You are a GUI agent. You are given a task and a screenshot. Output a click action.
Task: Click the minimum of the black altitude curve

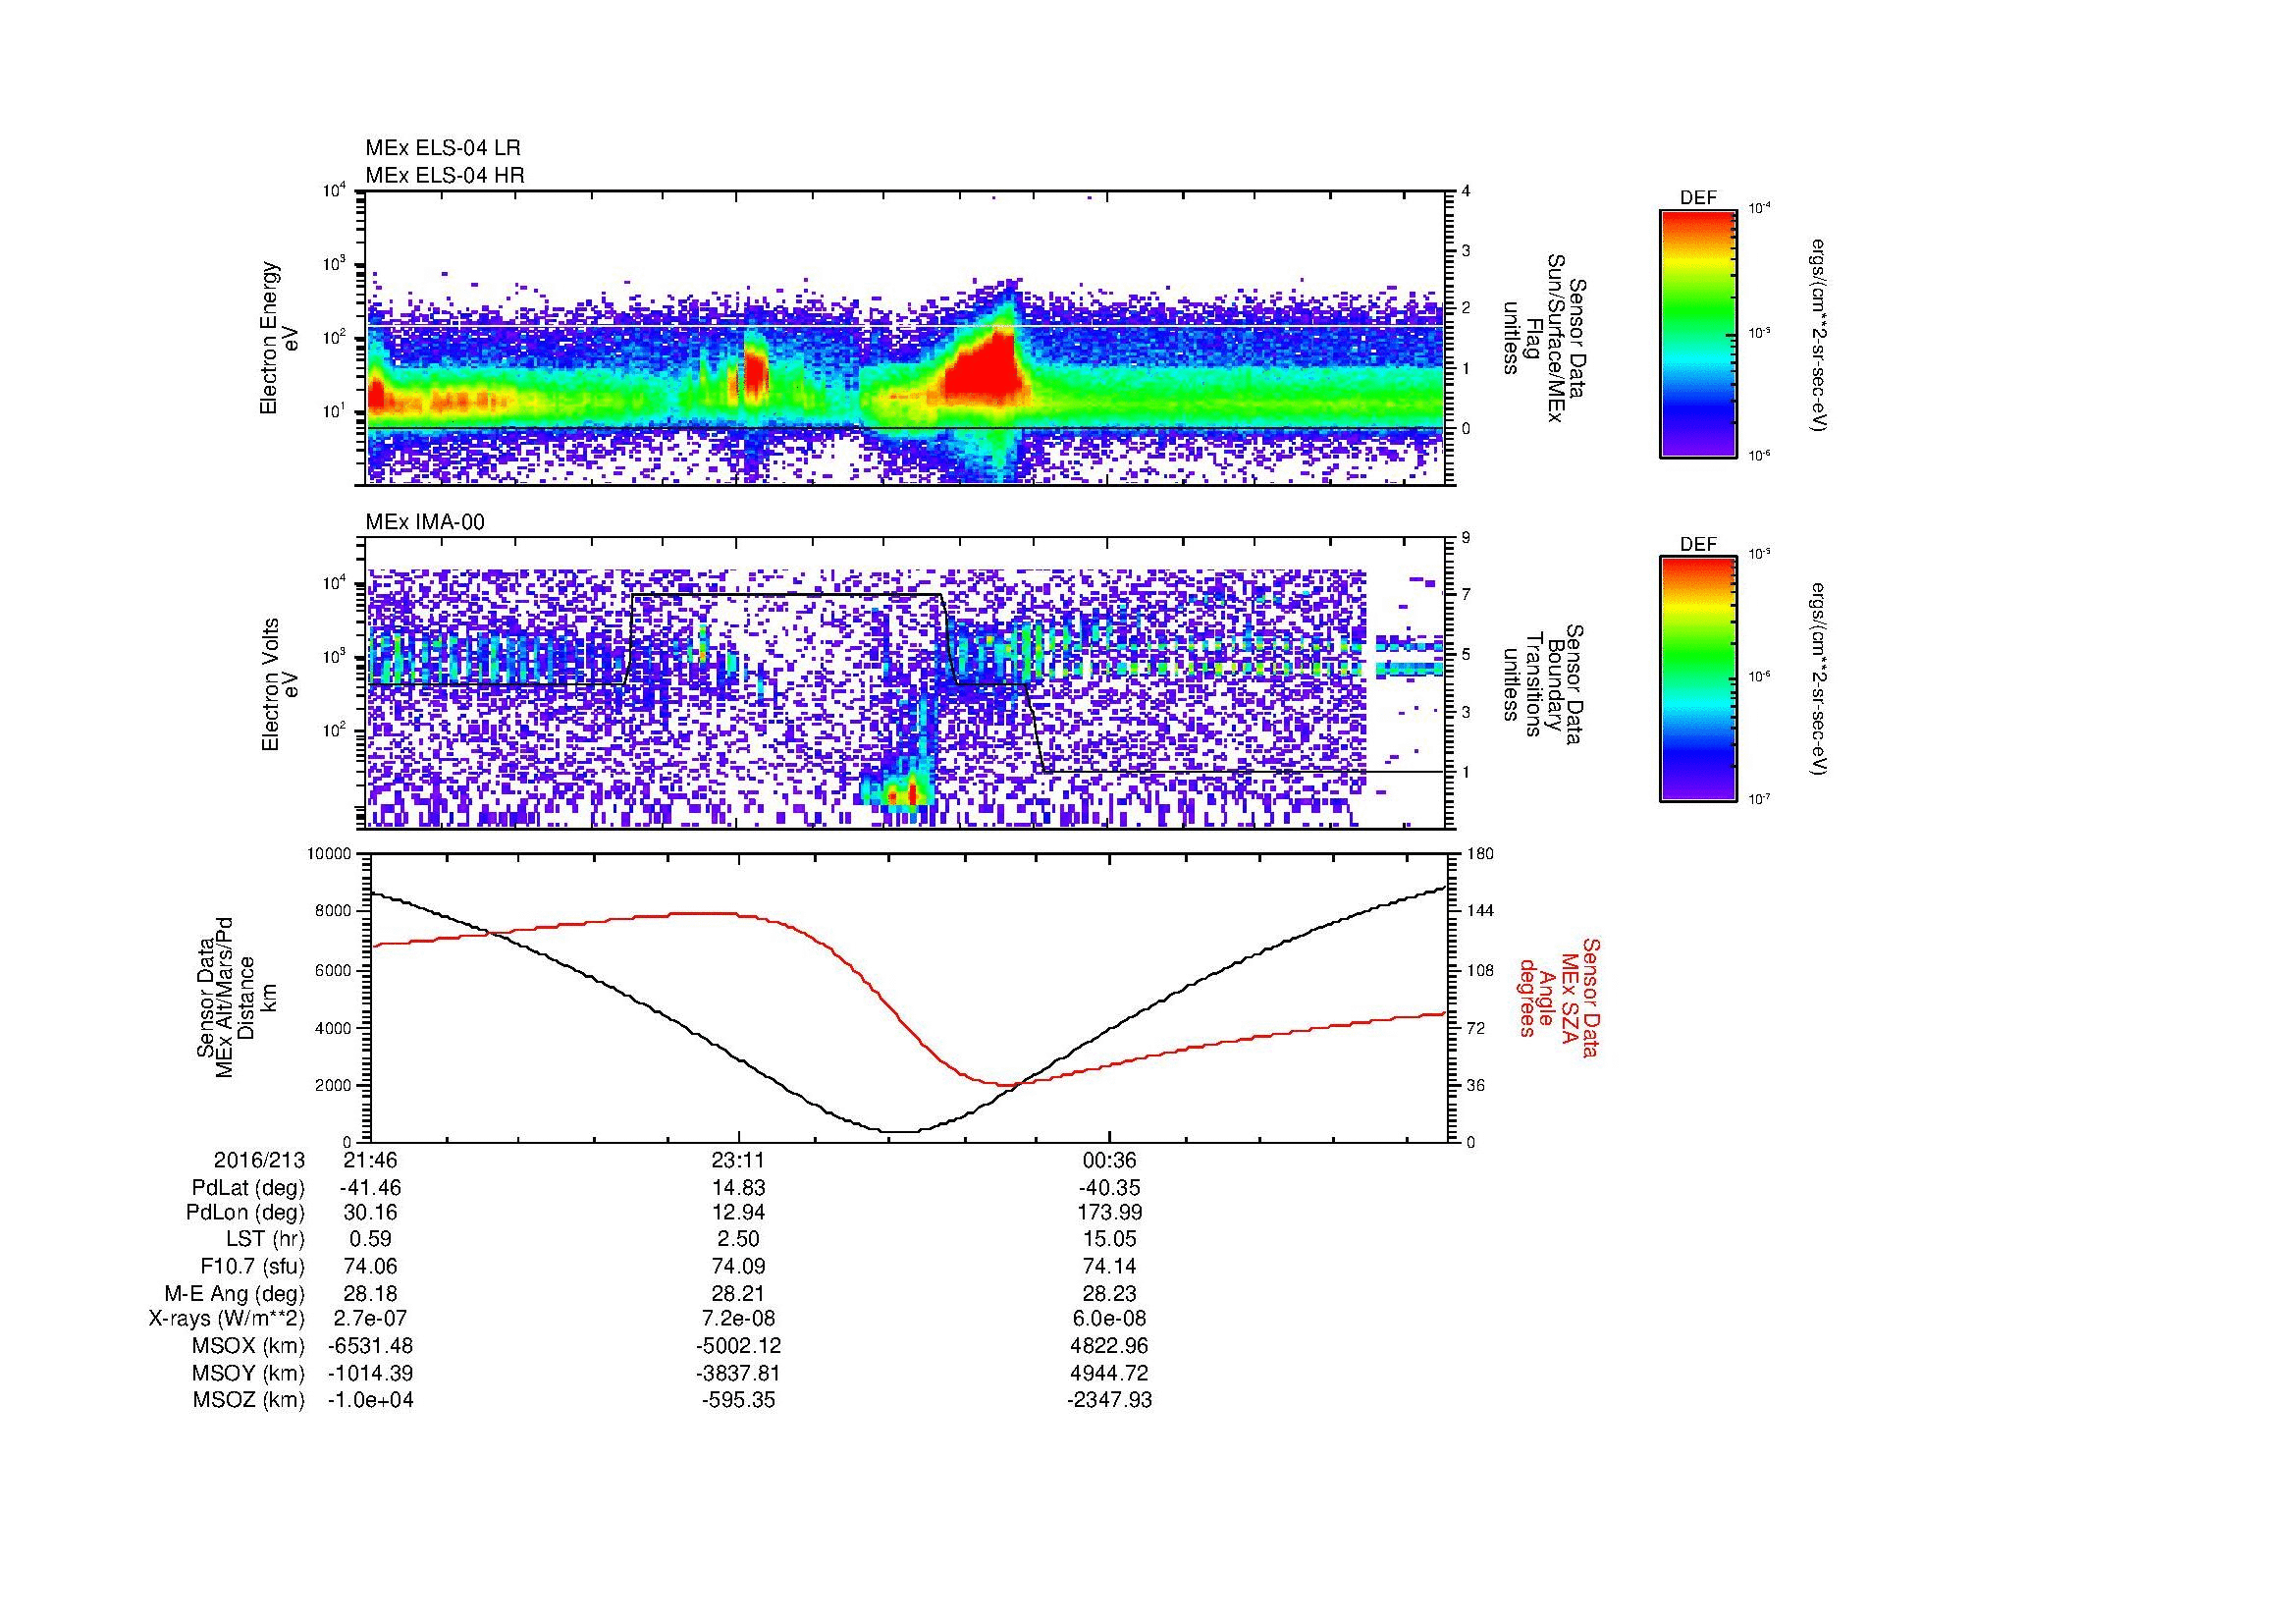click(x=900, y=1131)
